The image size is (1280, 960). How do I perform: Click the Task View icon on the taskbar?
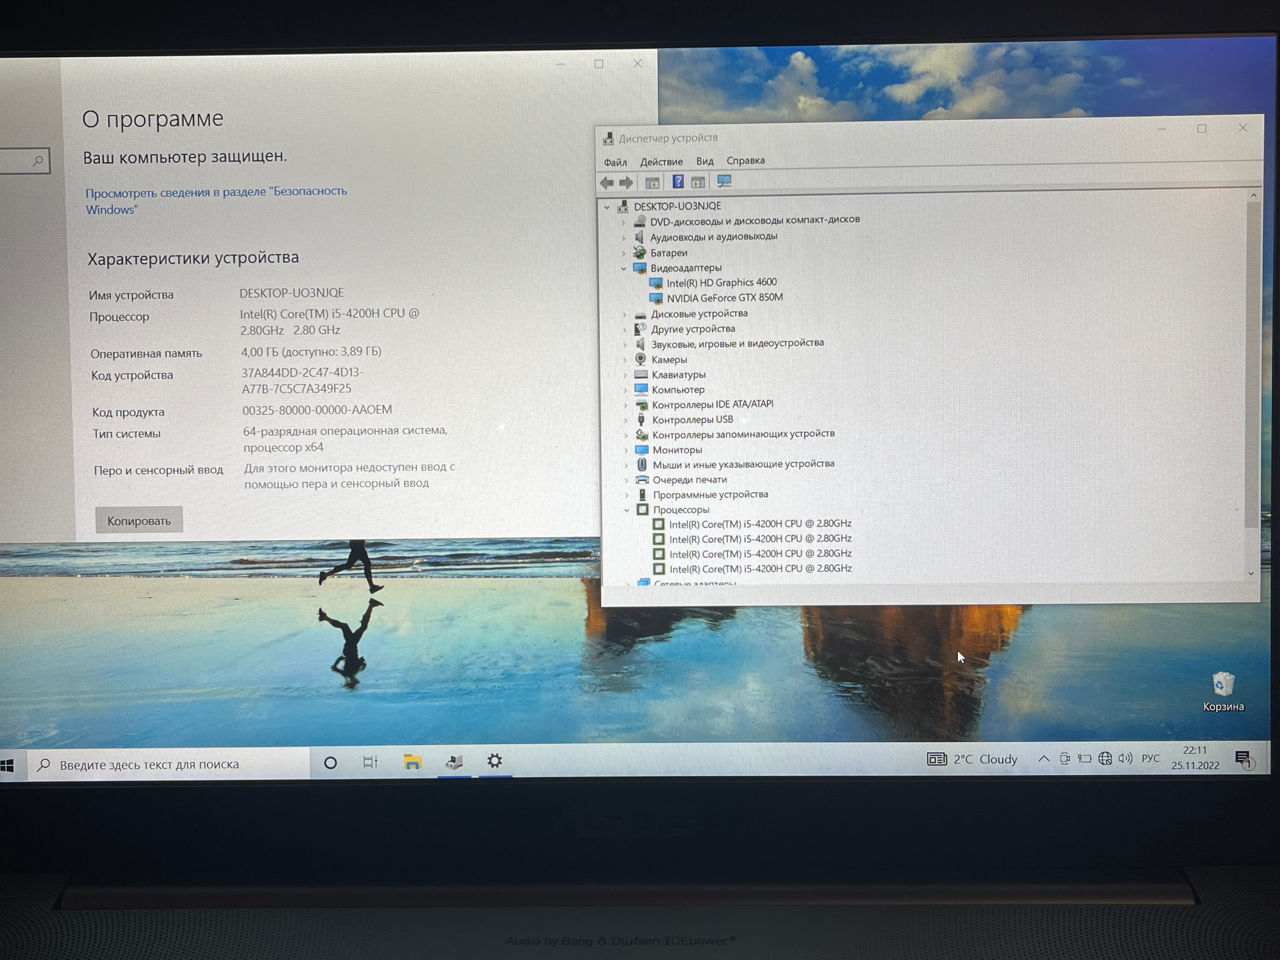click(370, 762)
